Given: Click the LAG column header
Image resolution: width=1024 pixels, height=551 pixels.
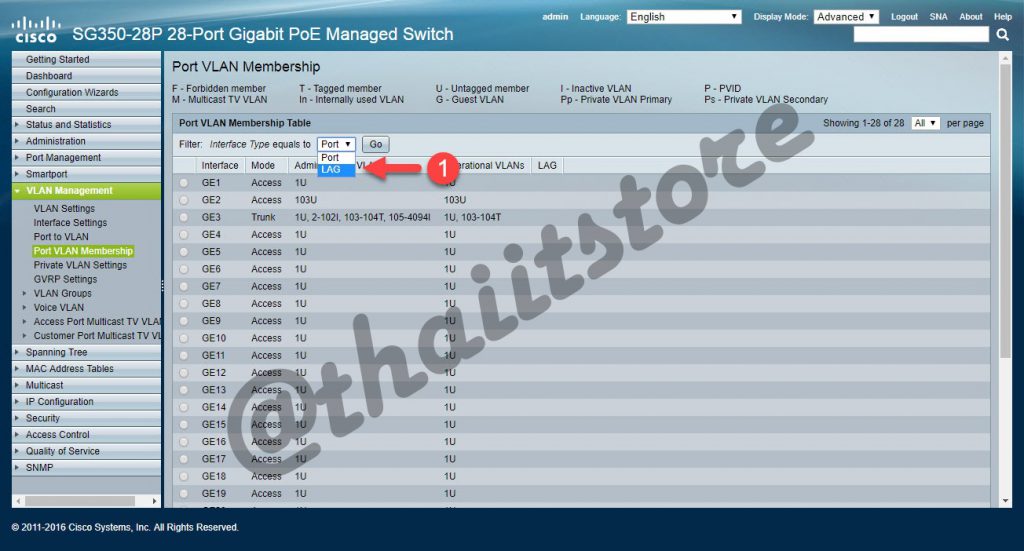Looking at the screenshot, I should tap(547, 166).
